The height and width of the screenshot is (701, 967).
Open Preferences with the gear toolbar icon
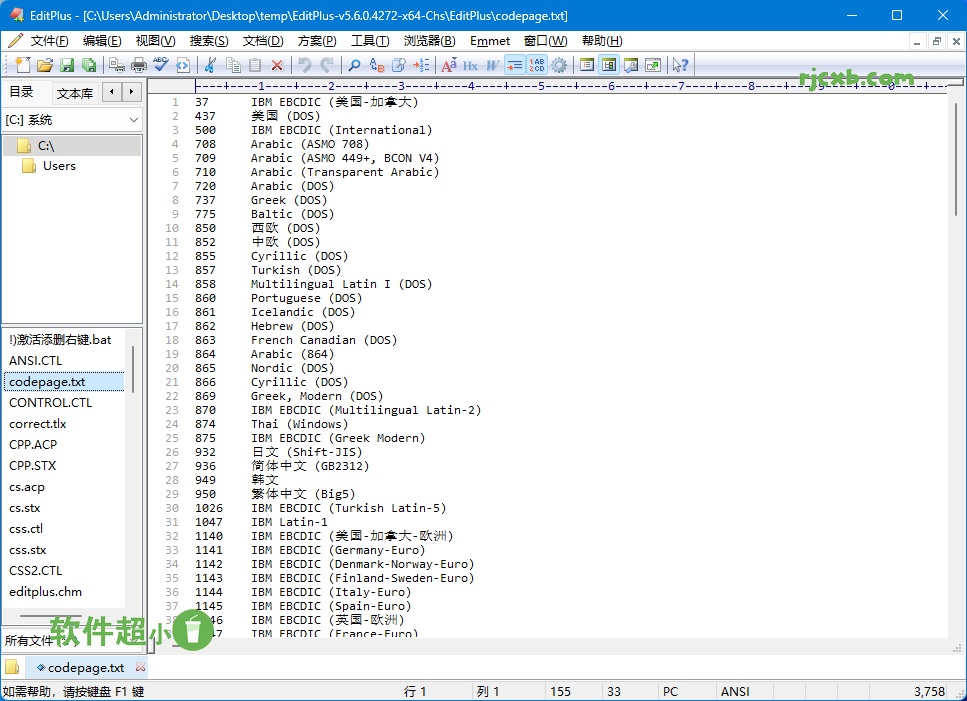[560, 64]
